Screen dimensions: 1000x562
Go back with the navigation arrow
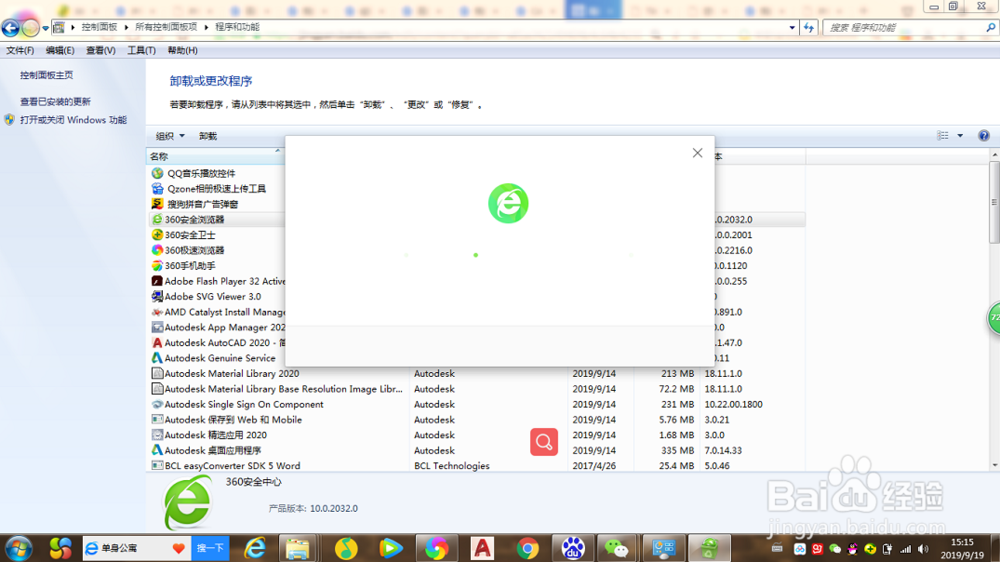point(10,27)
